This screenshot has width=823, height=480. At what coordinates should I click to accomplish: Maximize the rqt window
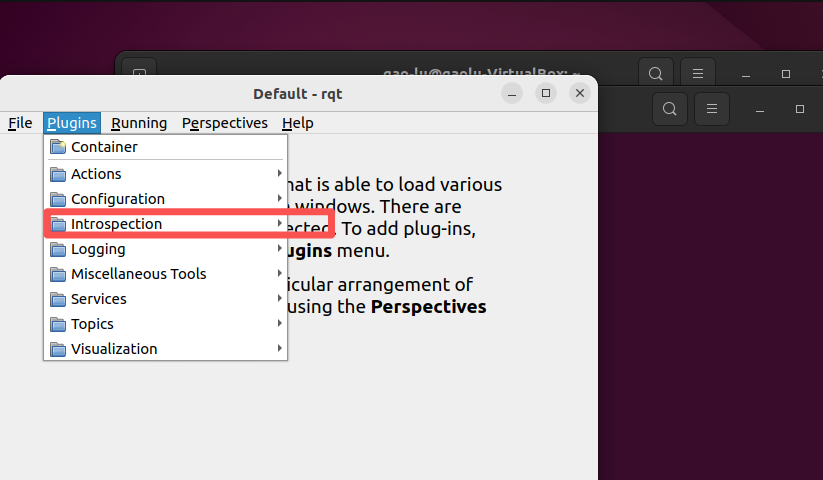click(x=546, y=93)
